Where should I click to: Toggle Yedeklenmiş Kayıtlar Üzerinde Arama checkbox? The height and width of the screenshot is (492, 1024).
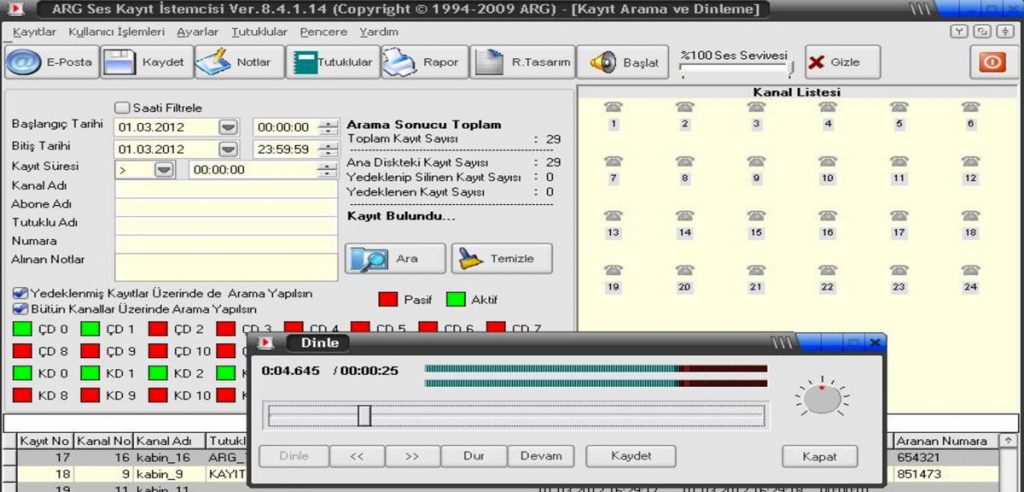[x=20, y=294]
